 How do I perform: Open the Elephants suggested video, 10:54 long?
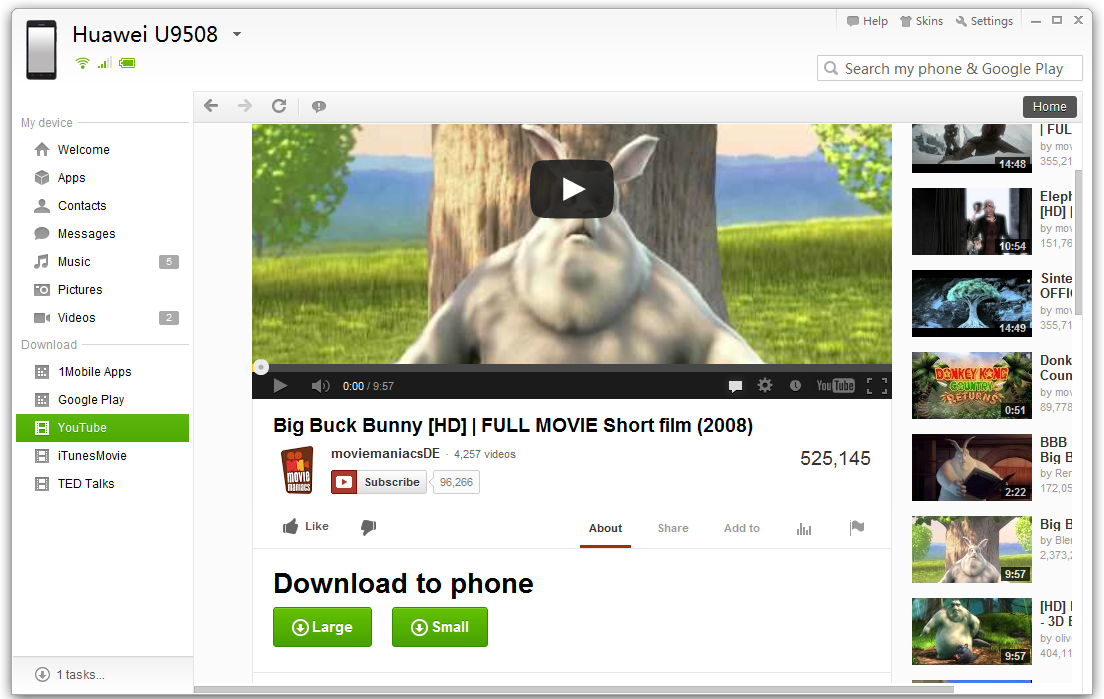(x=972, y=221)
